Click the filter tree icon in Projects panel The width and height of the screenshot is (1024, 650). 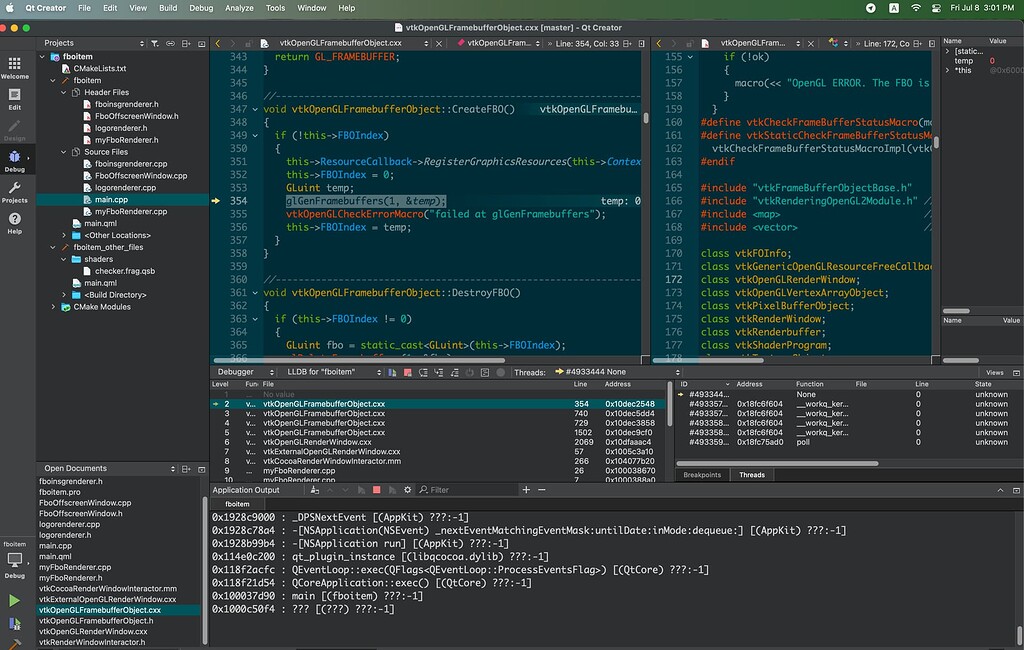click(155, 43)
